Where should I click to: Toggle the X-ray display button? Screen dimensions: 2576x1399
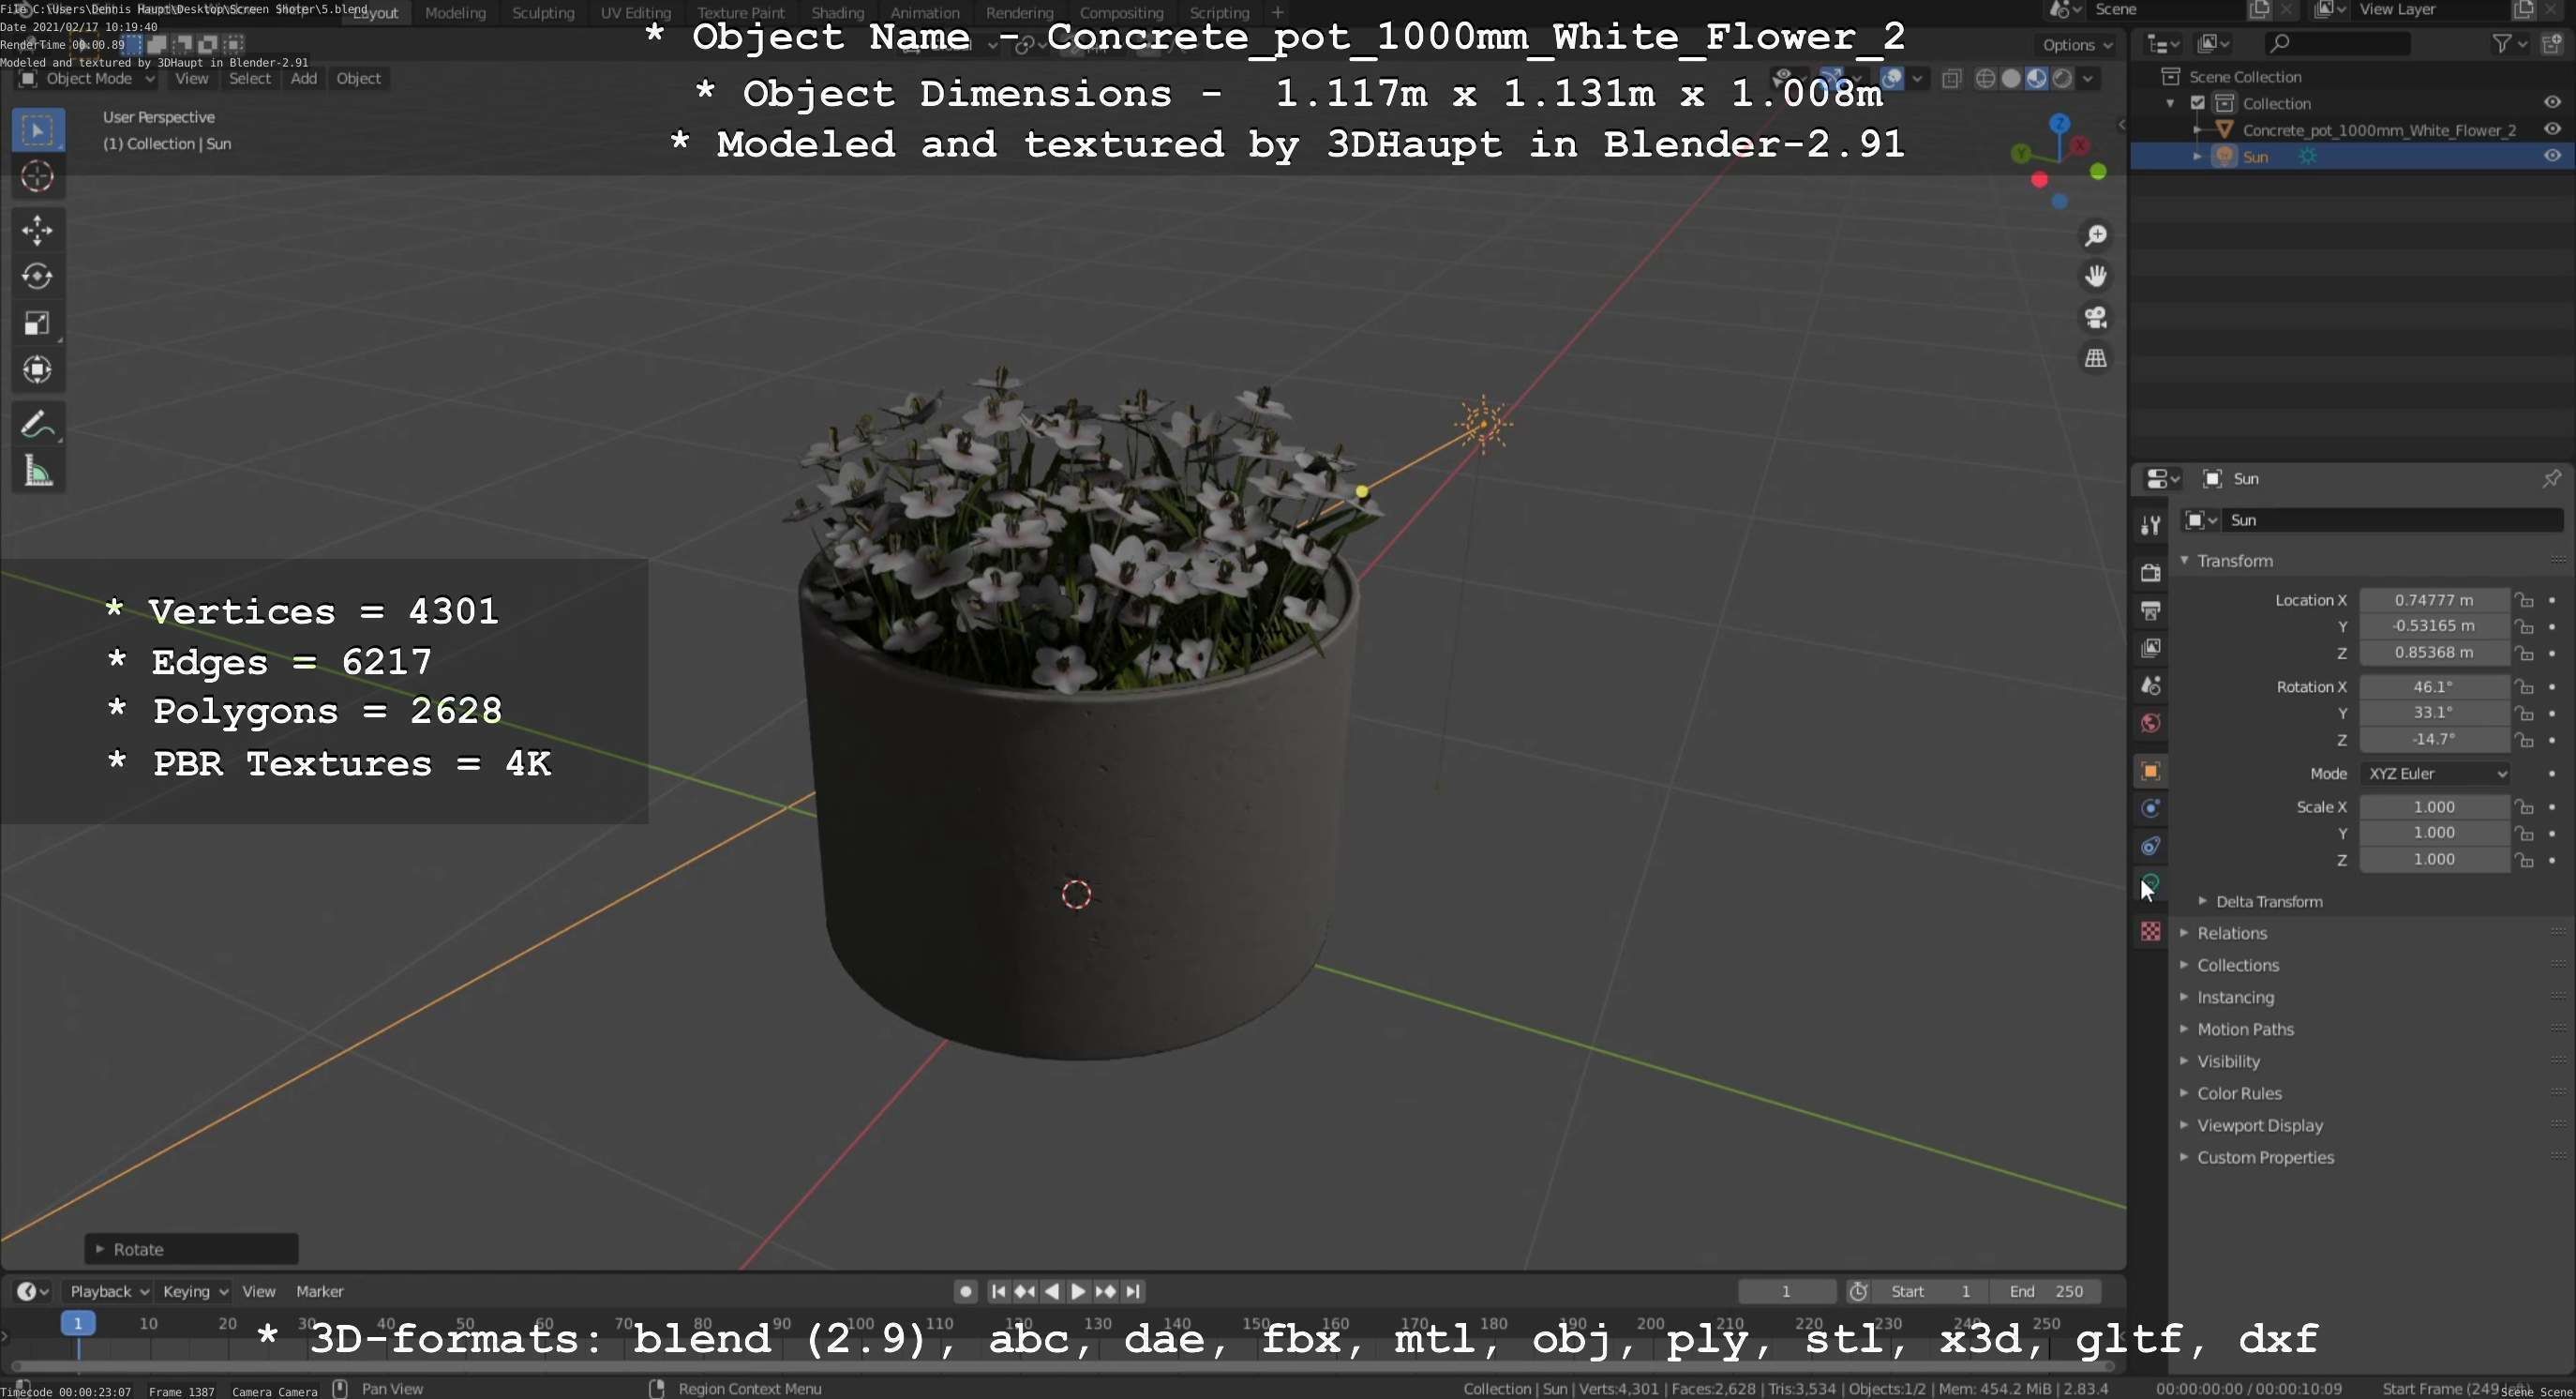1951,79
